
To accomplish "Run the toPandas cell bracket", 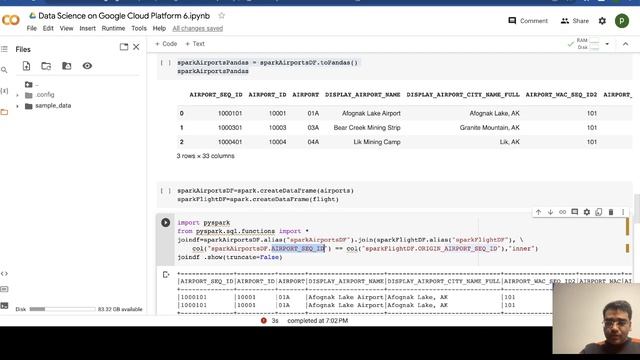I will click(166, 63).
